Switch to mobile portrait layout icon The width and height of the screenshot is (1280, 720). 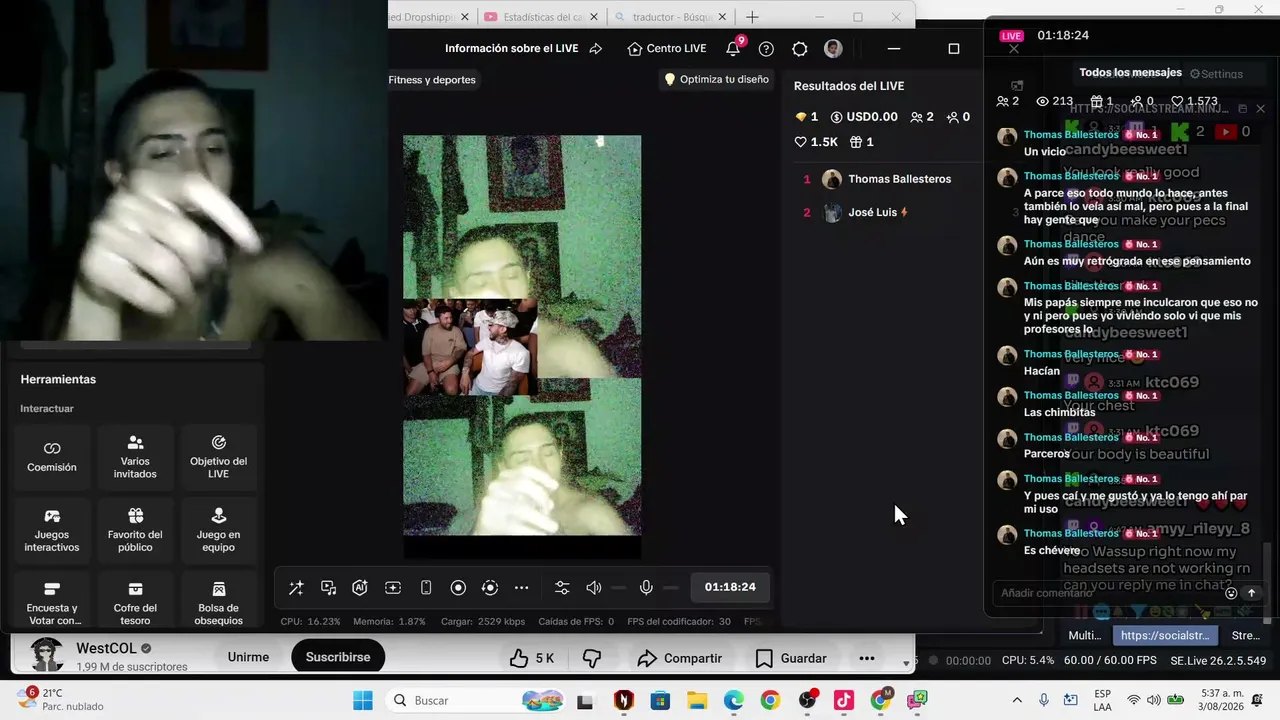pyautogui.click(x=426, y=588)
